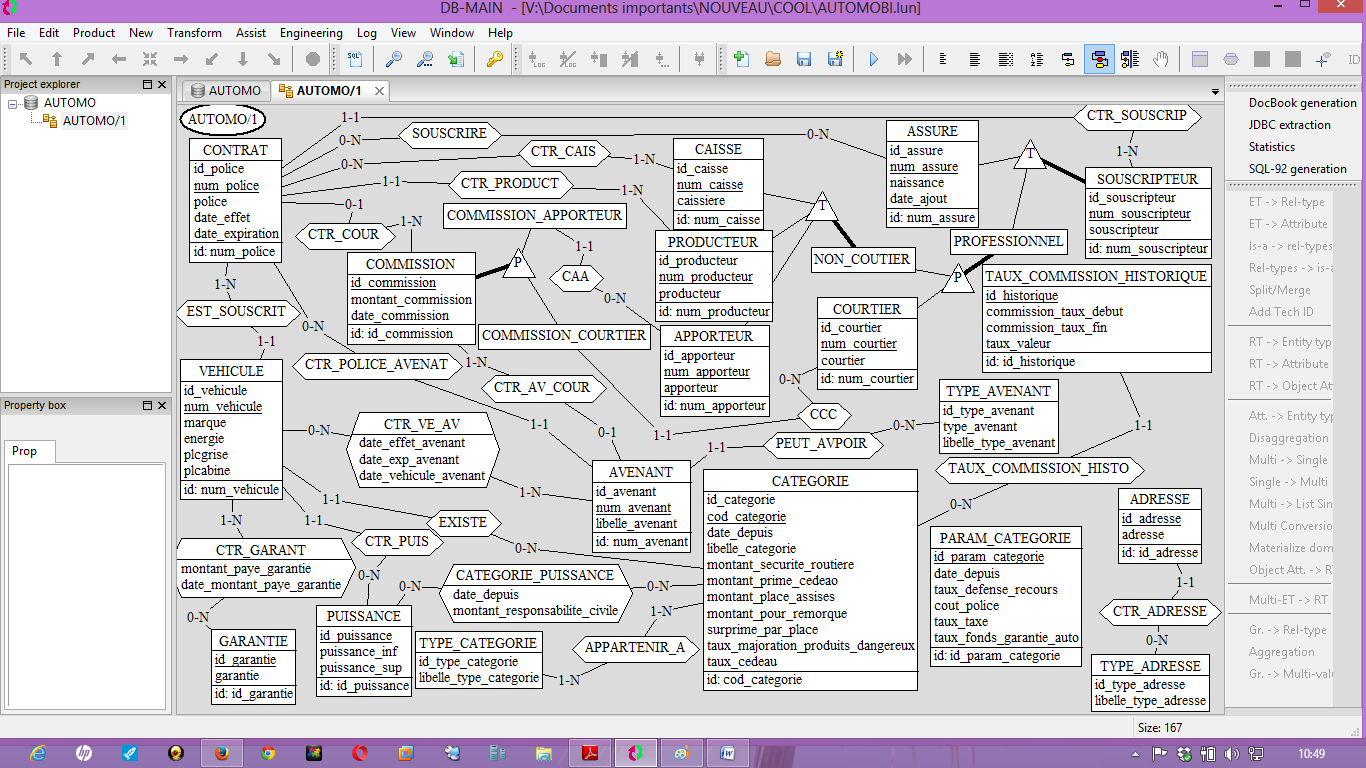Open the Product menu
The height and width of the screenshot is (768, 1366).
[x=94, y=33]
